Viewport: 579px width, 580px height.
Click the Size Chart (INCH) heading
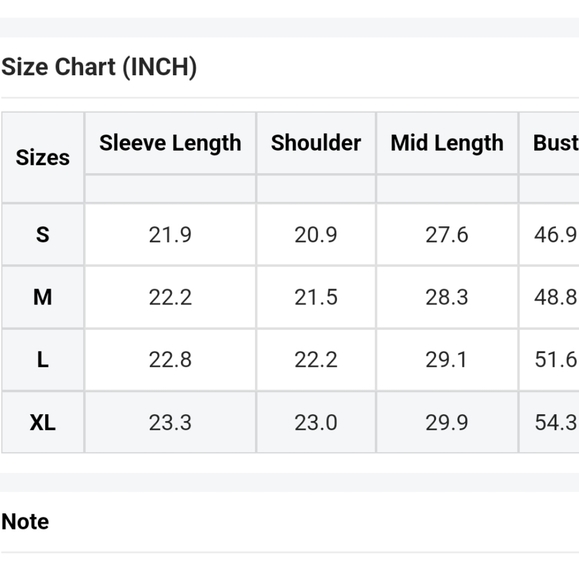pyautogui.click(x=99, y=67)
